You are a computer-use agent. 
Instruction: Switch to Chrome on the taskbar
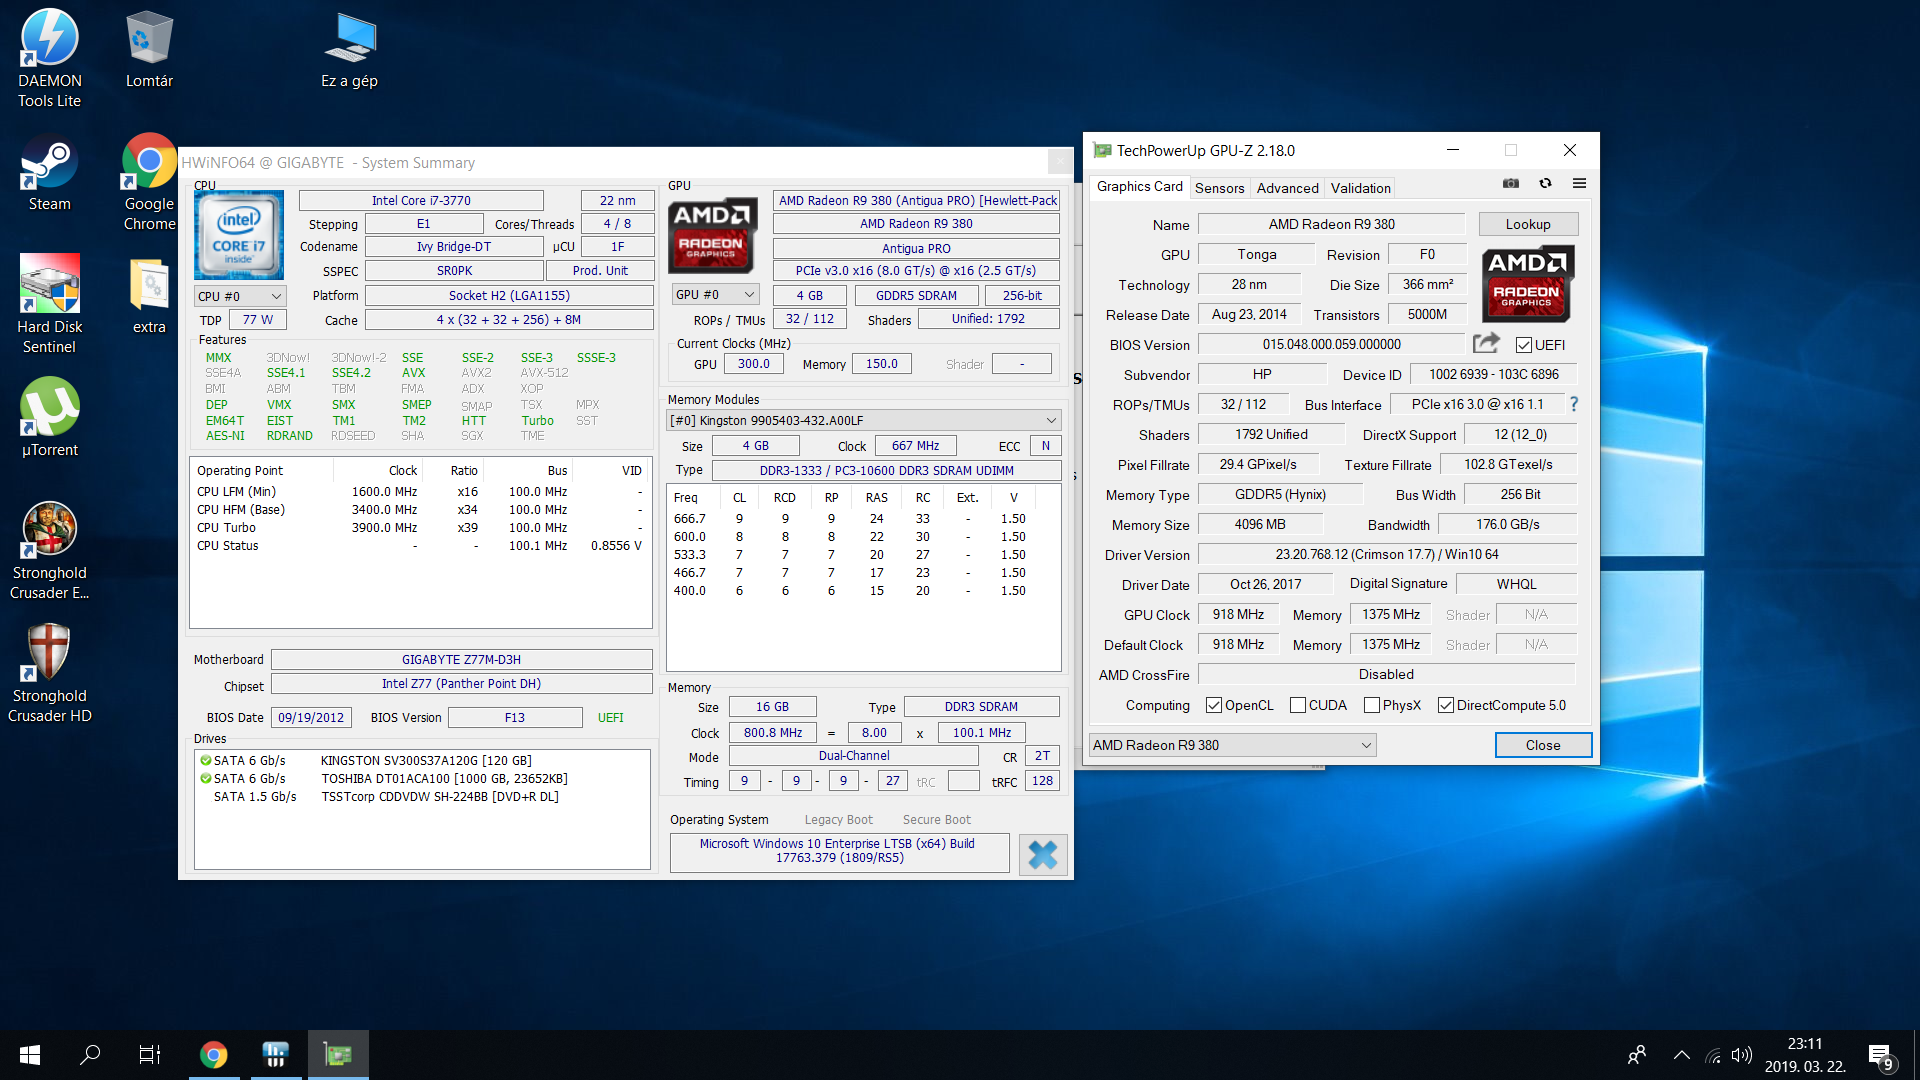coord(213,1054)
